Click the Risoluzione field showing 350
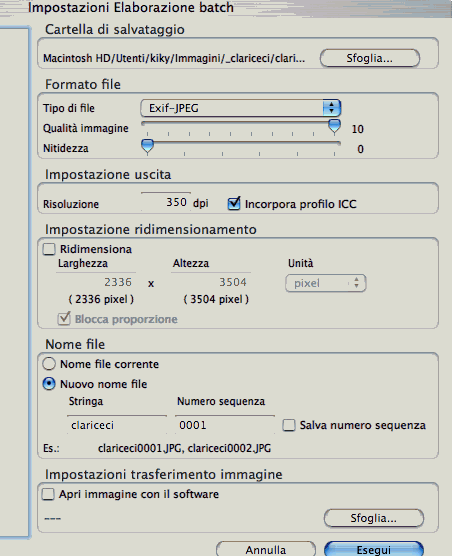This screenshot has width=452, height=556. point(166,202)
